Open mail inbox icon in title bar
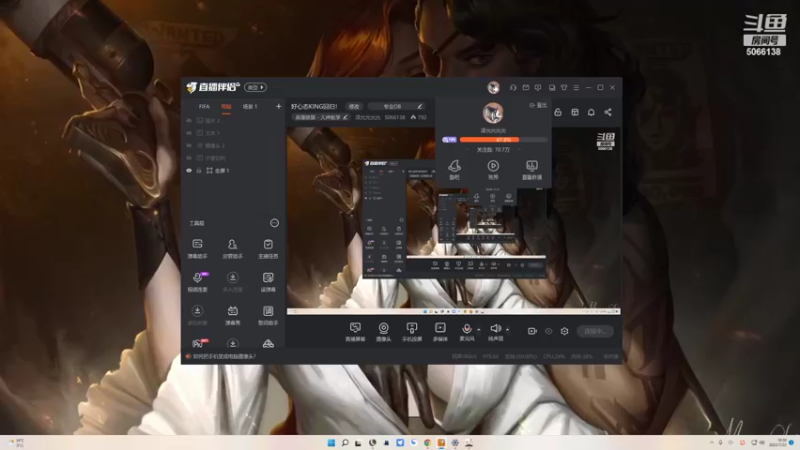Screen dimensions: 800x450 (x=526, y=88)
